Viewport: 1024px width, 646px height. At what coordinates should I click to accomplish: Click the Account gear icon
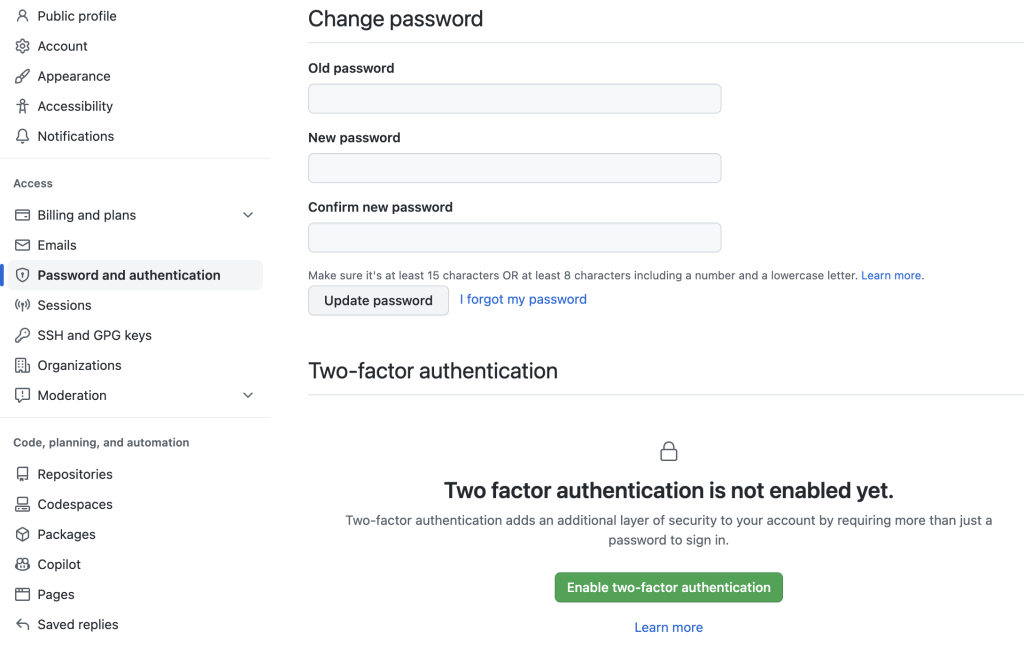[22, 46]
